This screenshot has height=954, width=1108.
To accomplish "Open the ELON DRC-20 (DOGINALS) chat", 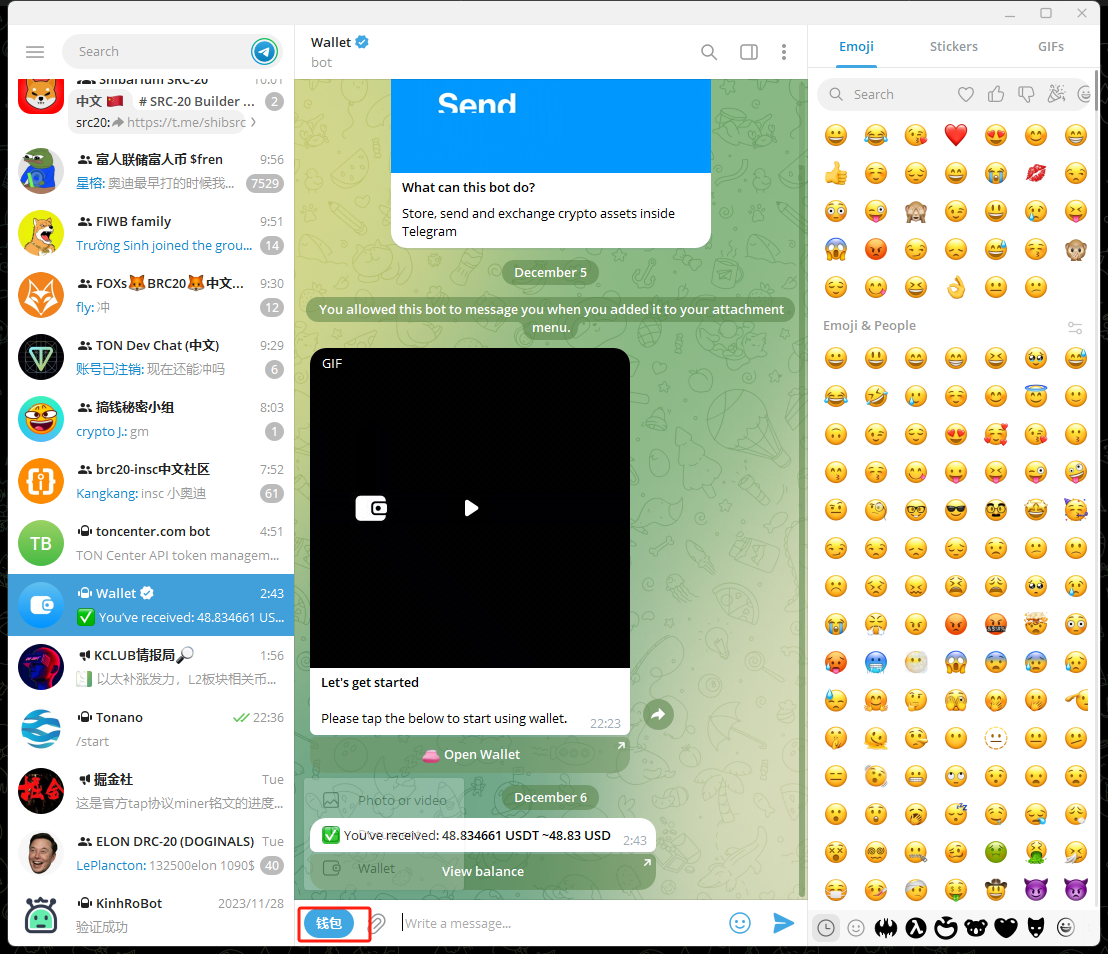I will pos(151,854).
